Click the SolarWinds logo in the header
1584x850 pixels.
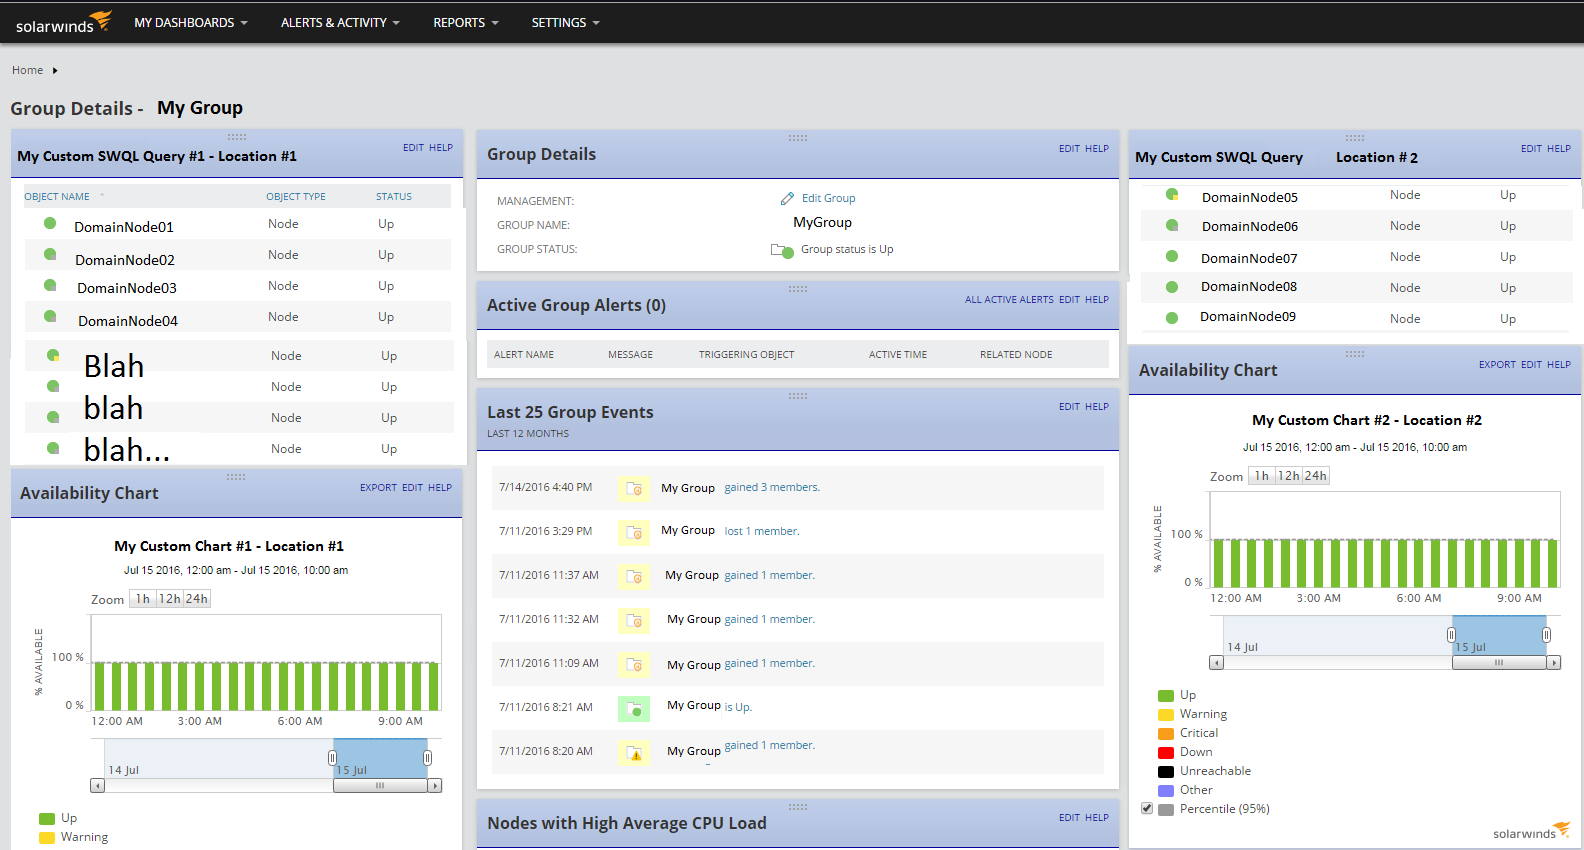click(63, 22)
